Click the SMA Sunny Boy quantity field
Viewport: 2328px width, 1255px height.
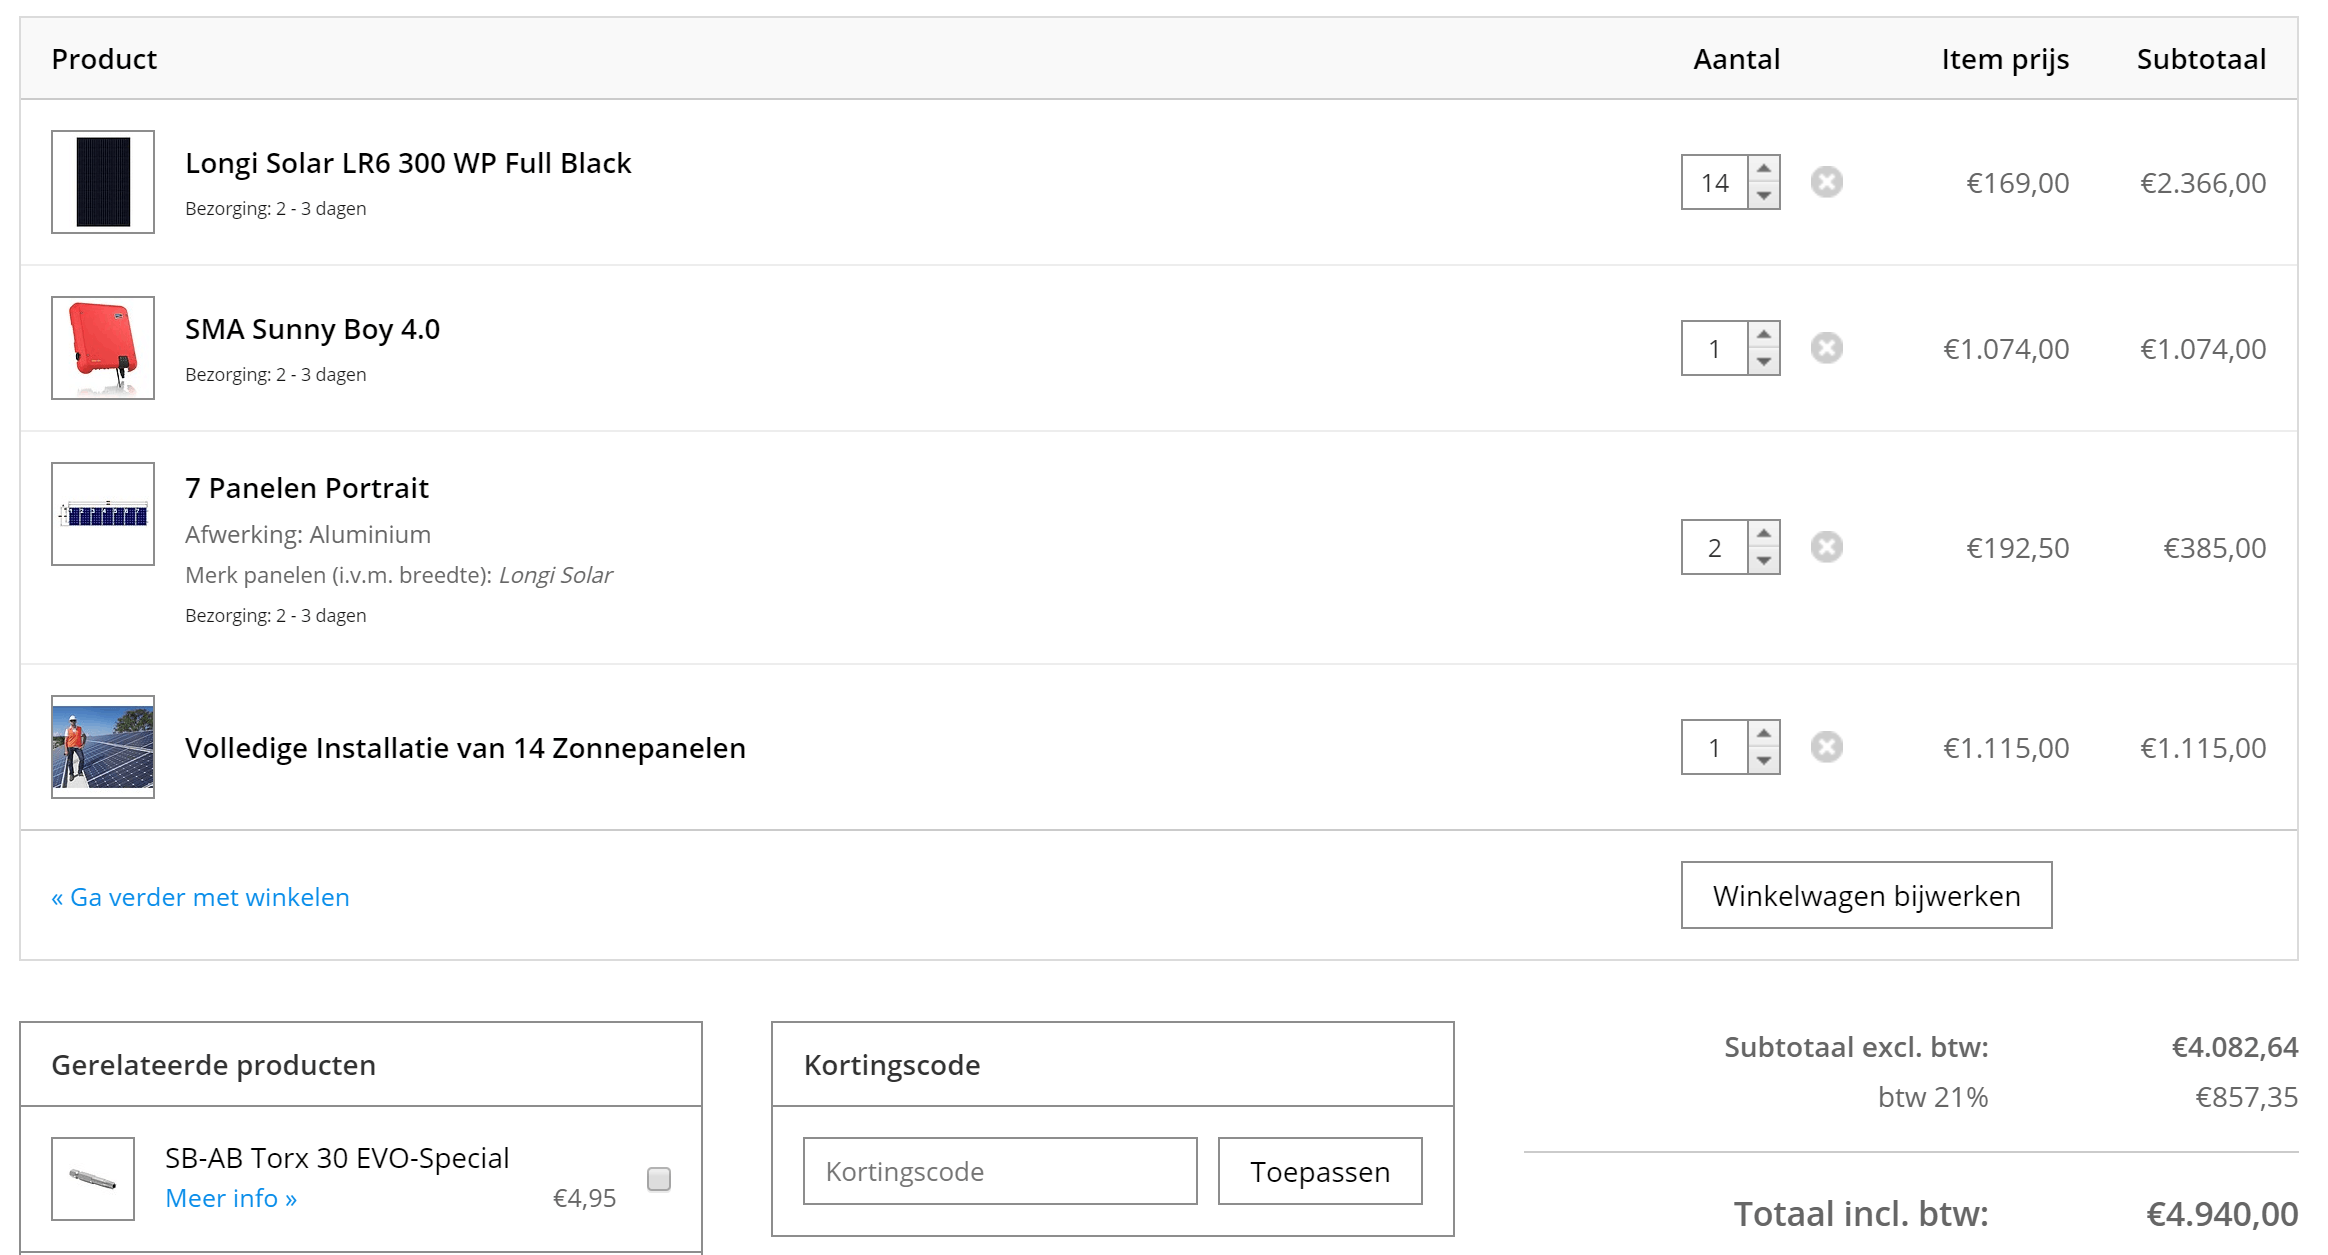pyautogui.click(x=1715, y=348)
